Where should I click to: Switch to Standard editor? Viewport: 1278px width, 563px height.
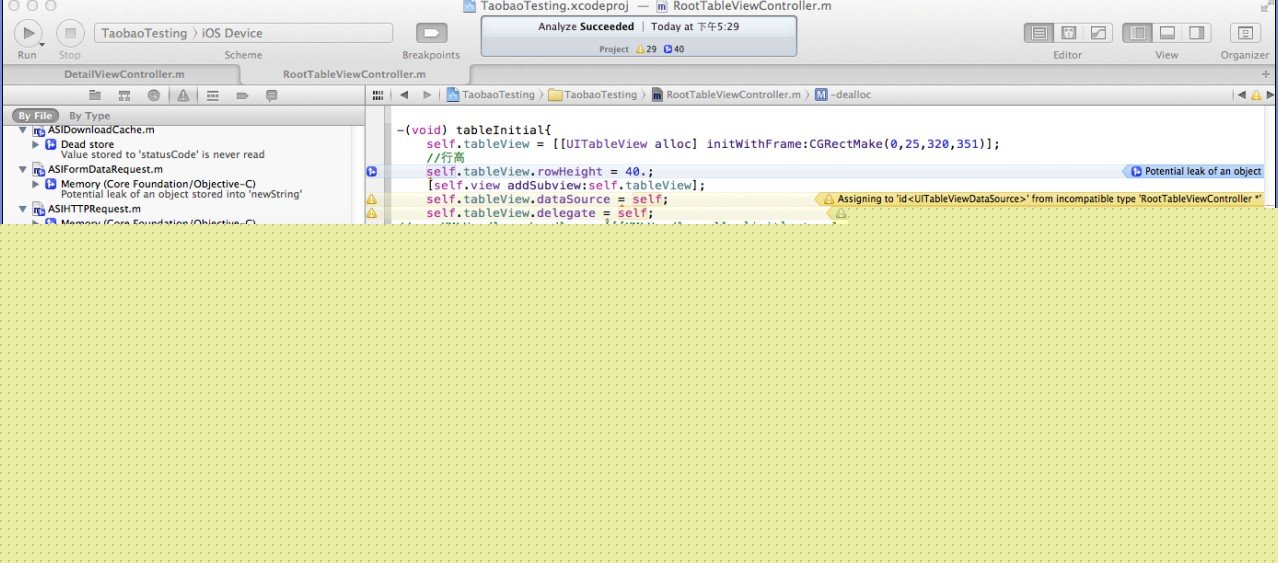tap(1039, 33)
